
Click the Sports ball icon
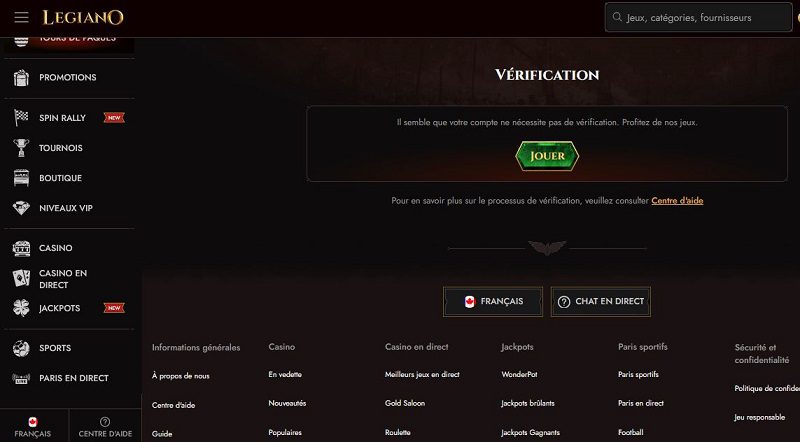click(x=21, y=348)
